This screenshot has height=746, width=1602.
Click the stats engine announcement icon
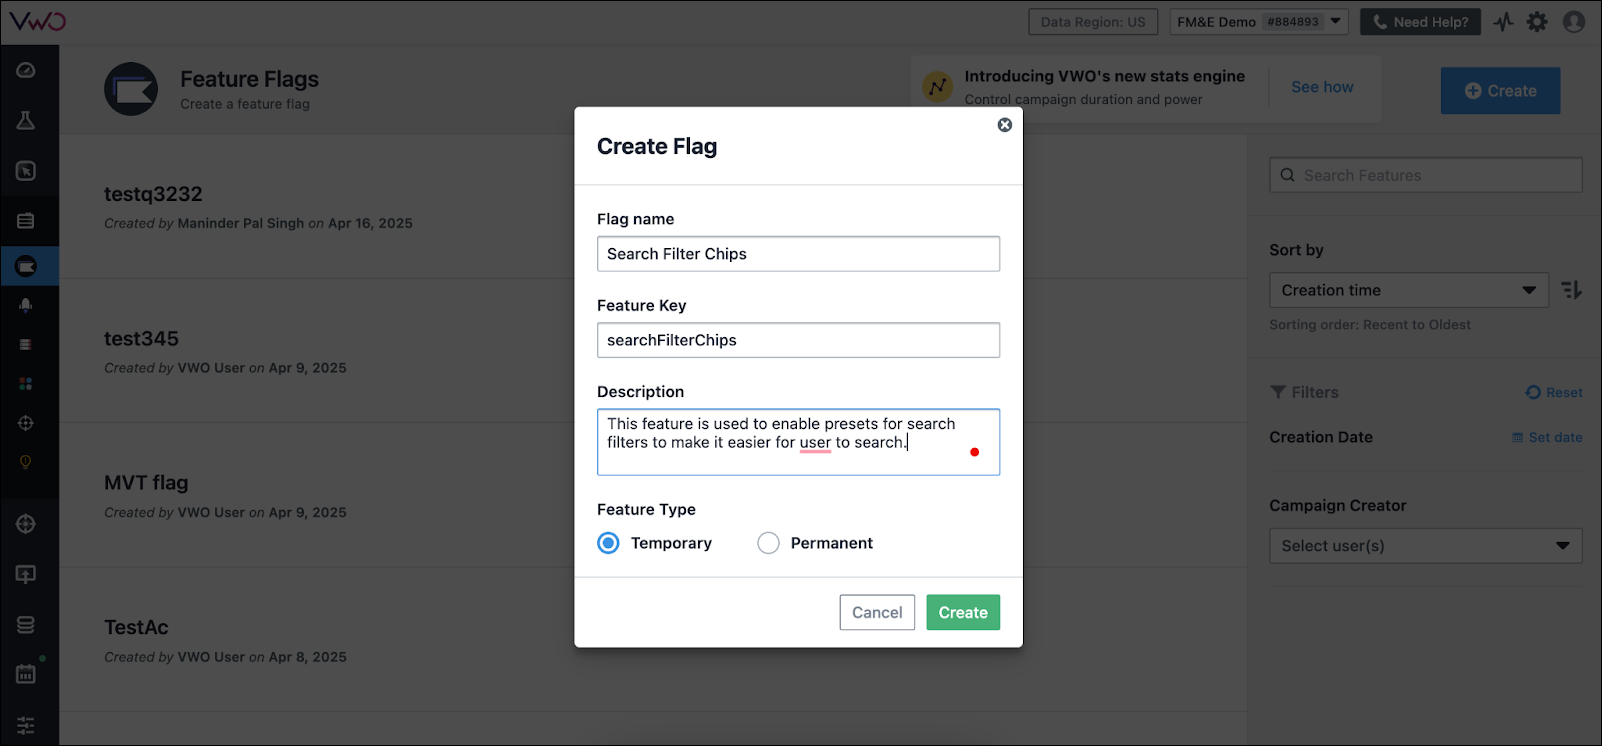937,87
